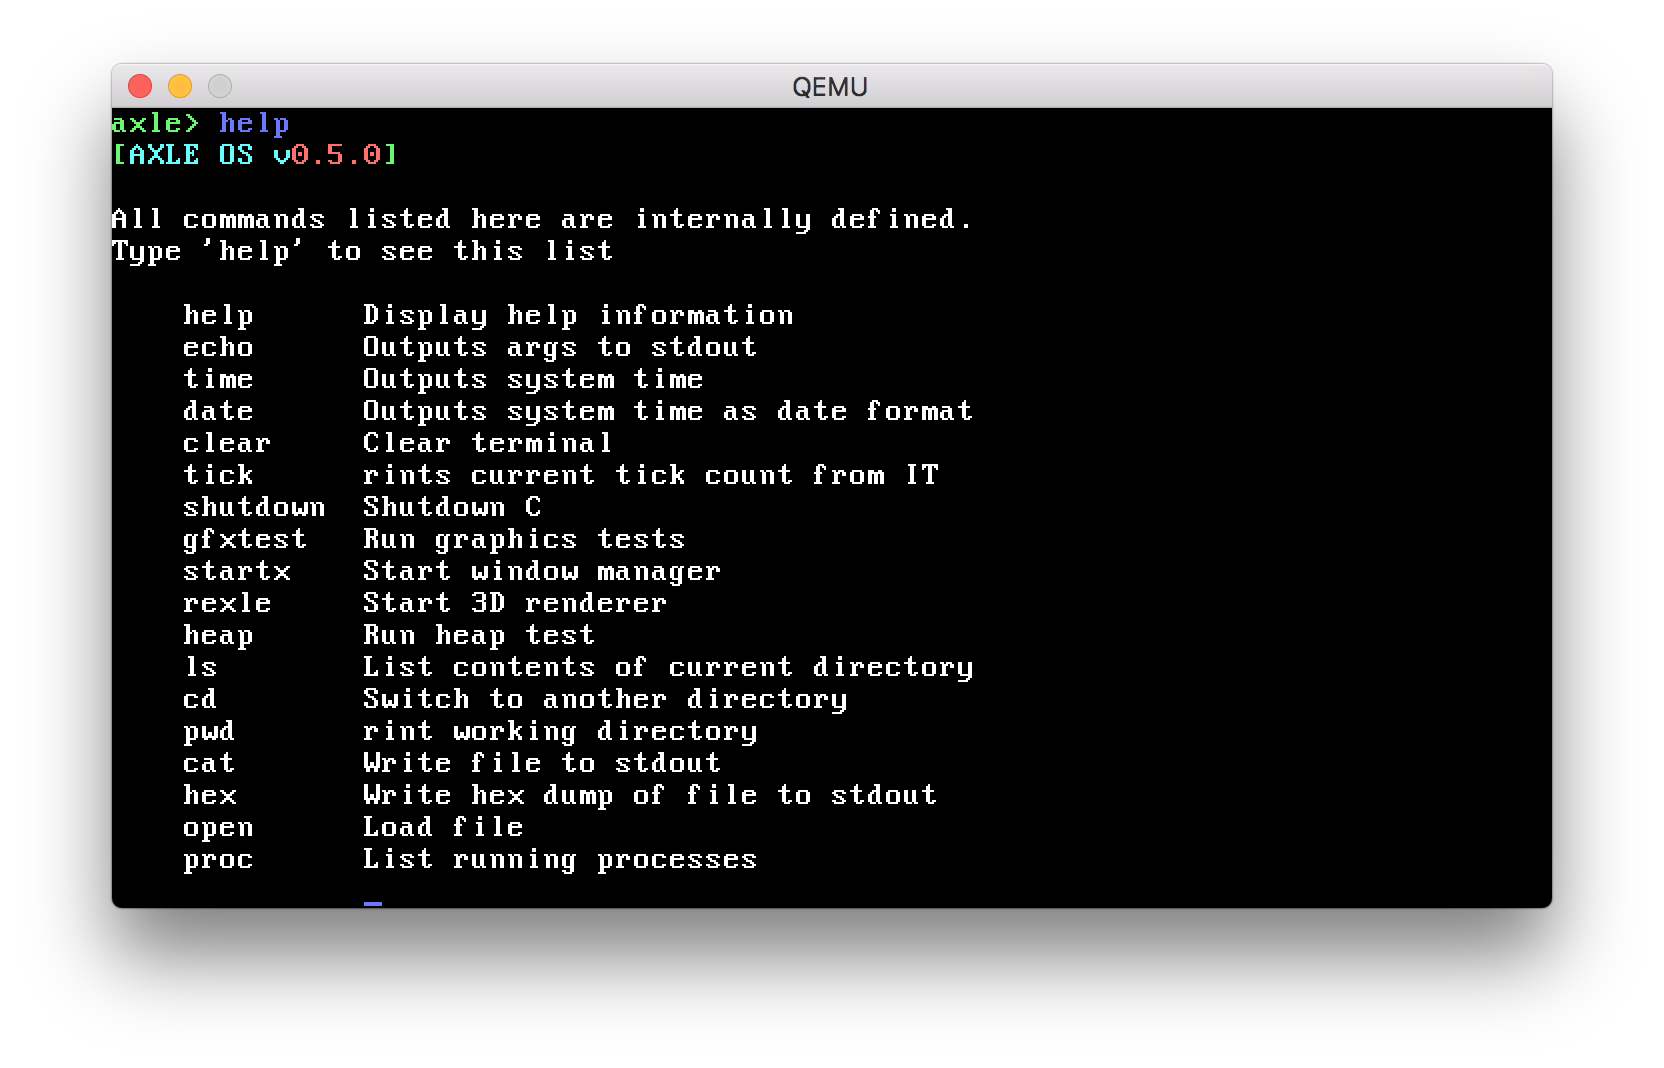Click the 'cat' command name
1664x1068 pixels.
click(x=209, y=763)
